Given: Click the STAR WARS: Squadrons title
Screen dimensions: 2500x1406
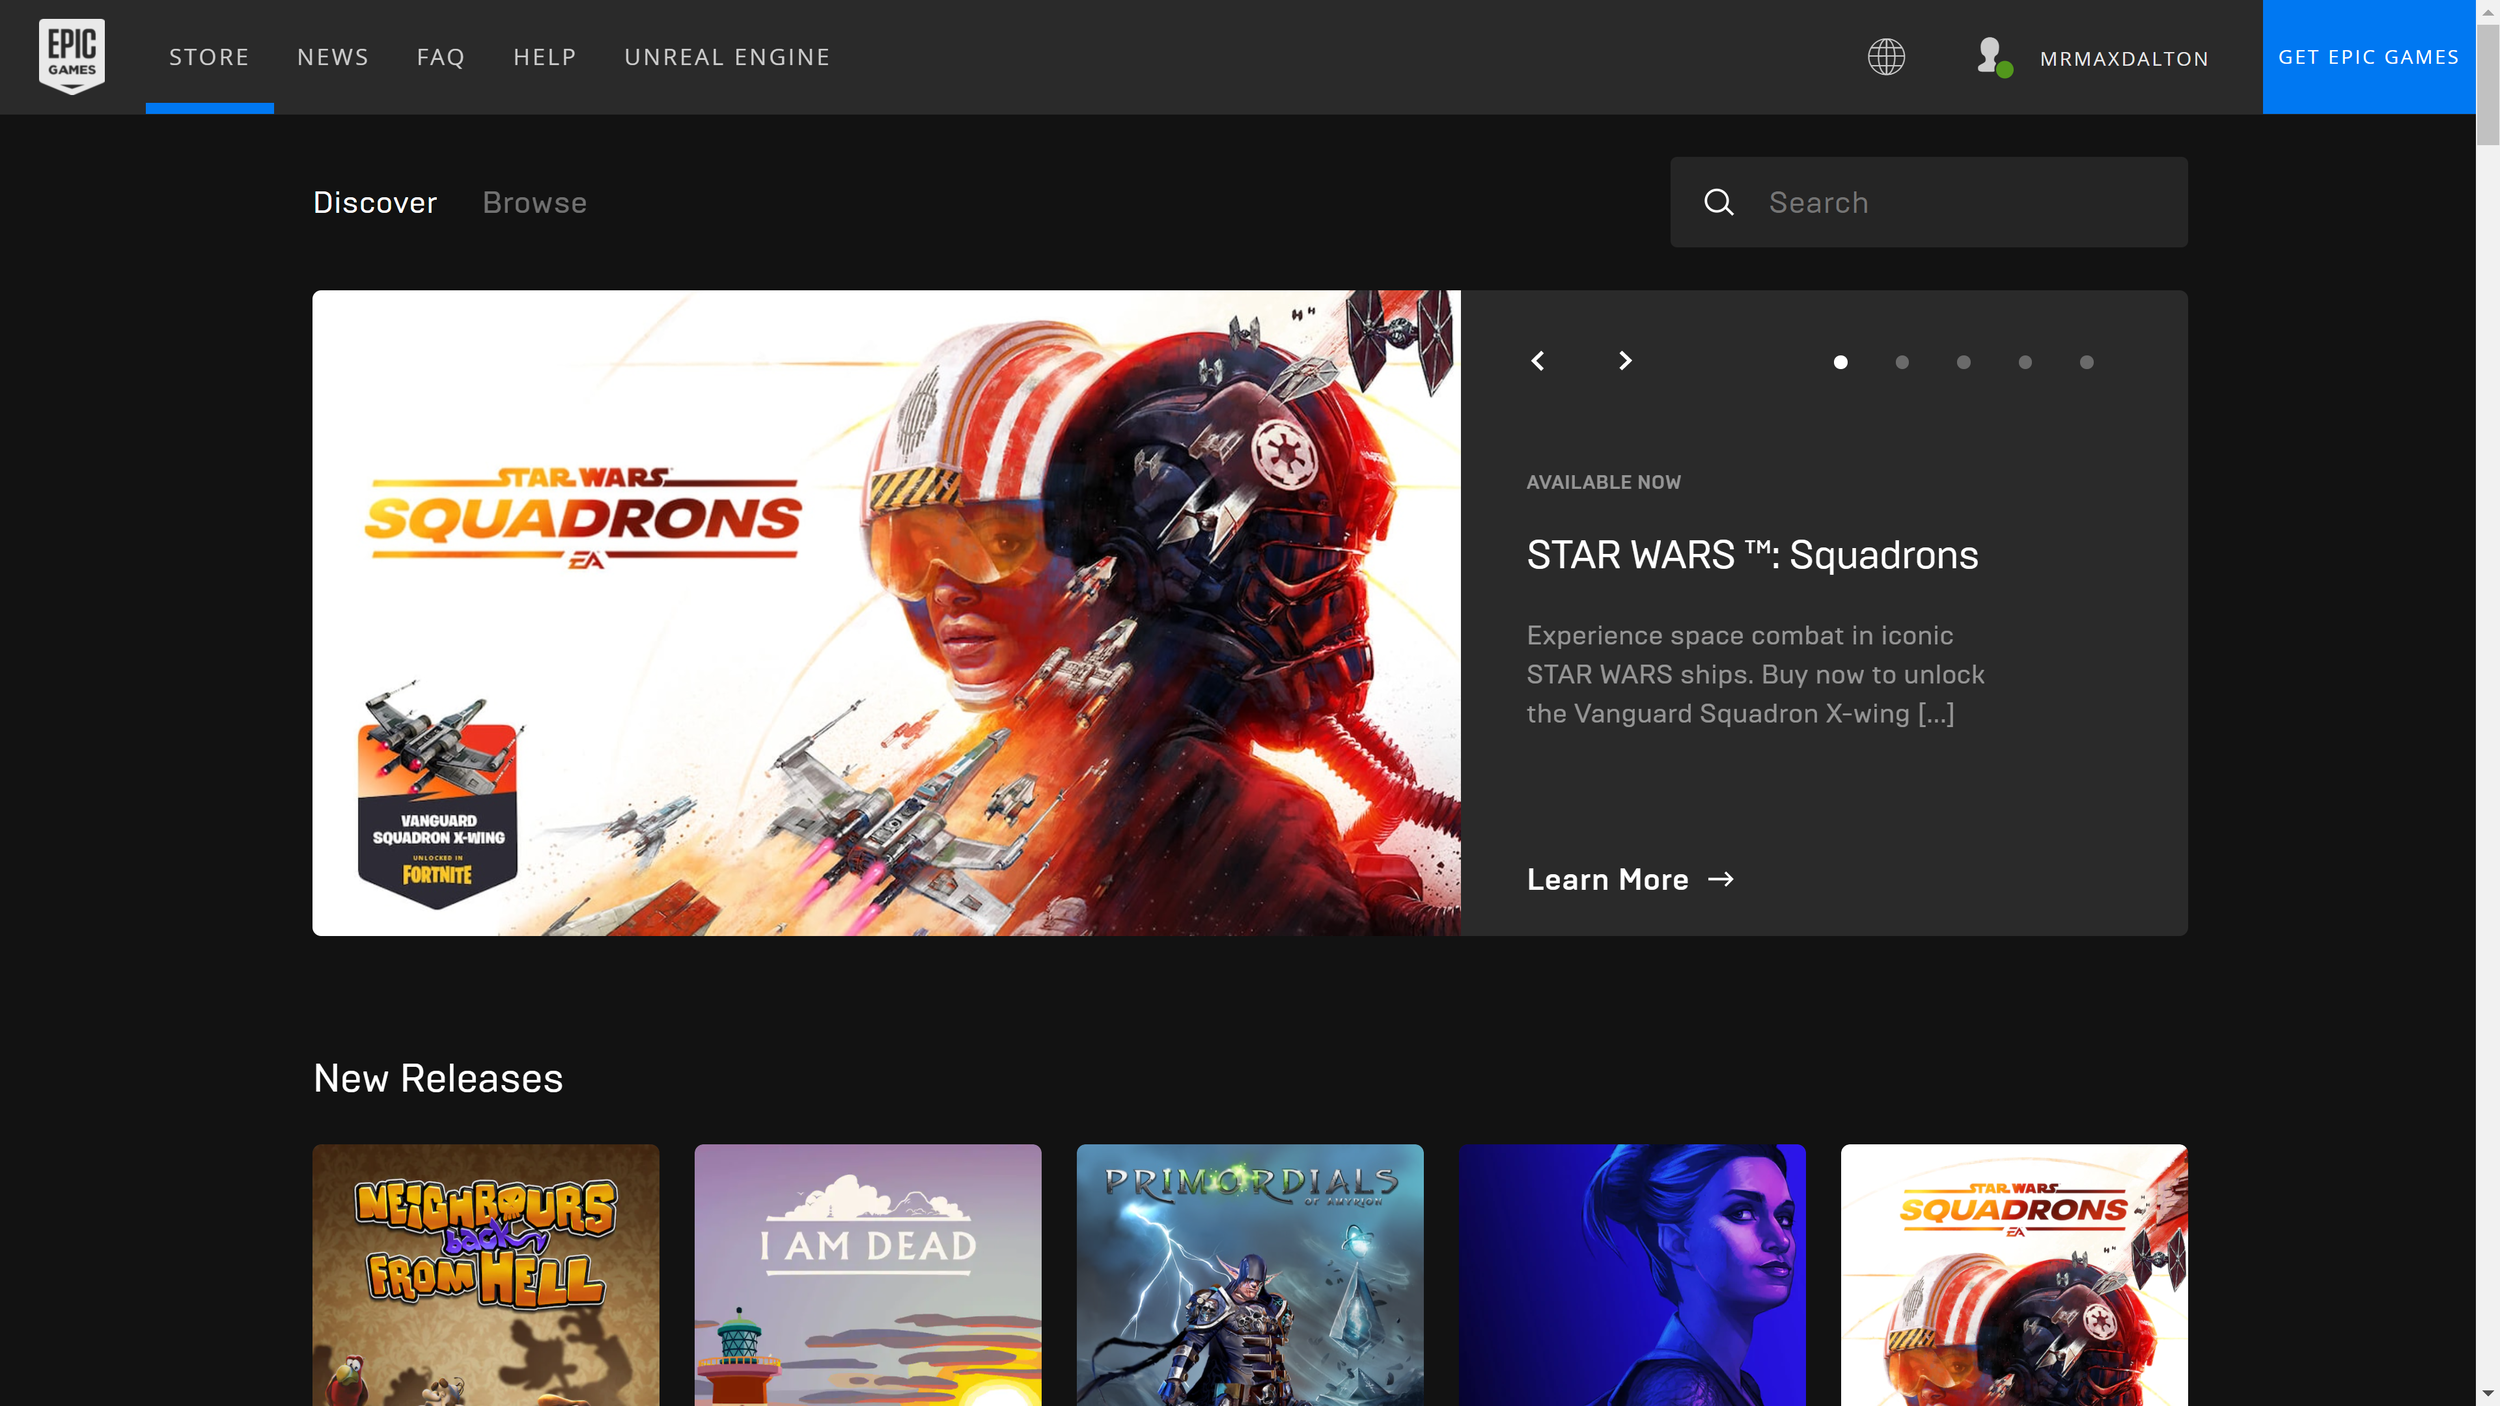Looking at the screenshot, I should [1752, 555].
